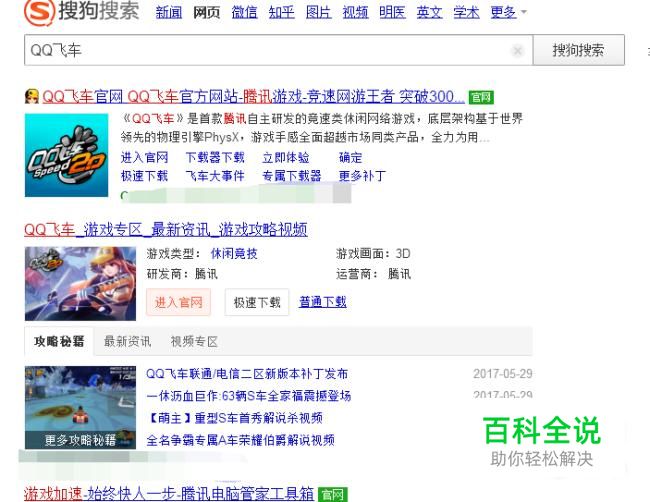
Task: Click the 下载器下载 link
Action: (215, 158)
